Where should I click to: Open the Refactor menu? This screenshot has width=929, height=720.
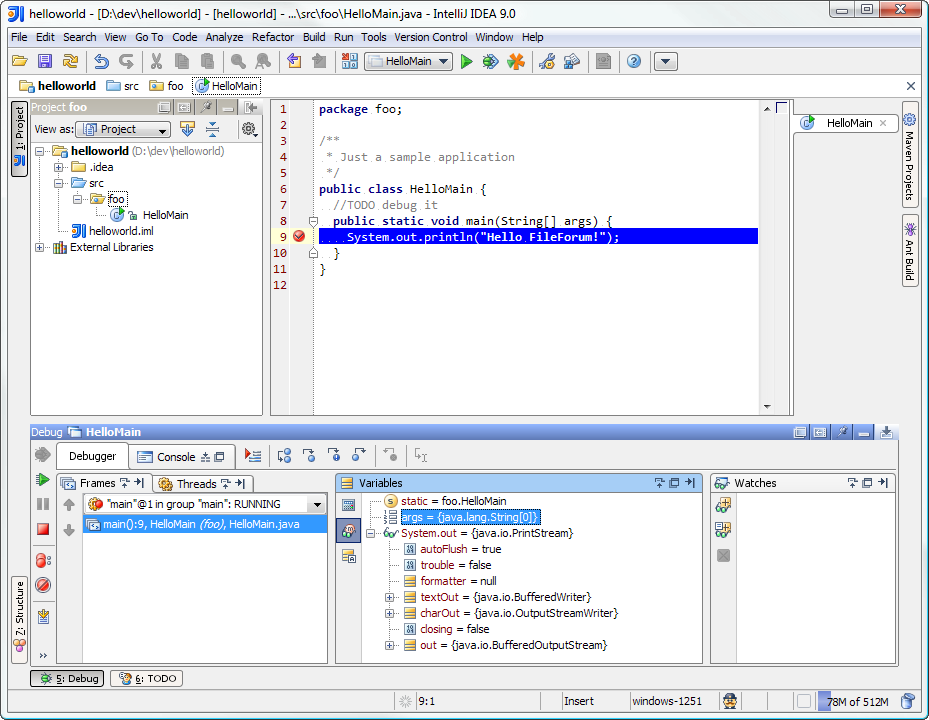(x=273, y=37)
